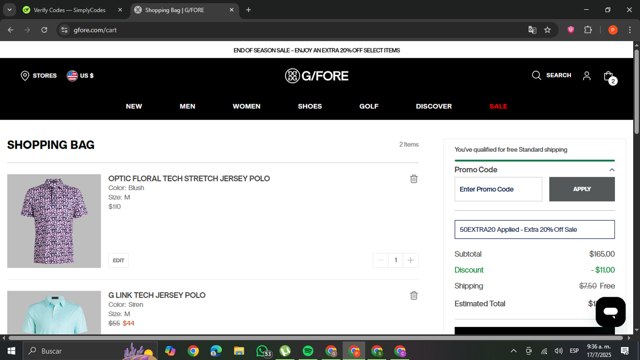Open the DISCOVER menu
Screen dimensions: 640x360
coord(434,106)
